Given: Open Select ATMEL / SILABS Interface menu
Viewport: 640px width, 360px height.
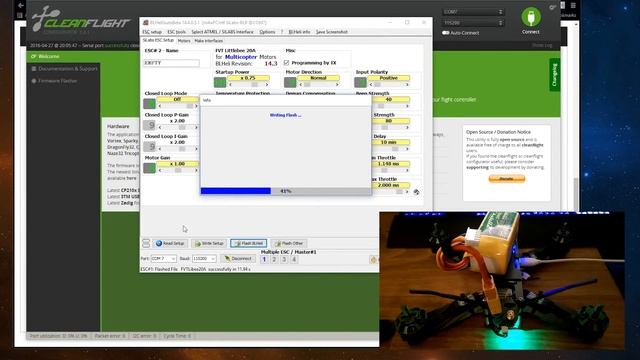Looking at the screenshot, I should (222, 32).
